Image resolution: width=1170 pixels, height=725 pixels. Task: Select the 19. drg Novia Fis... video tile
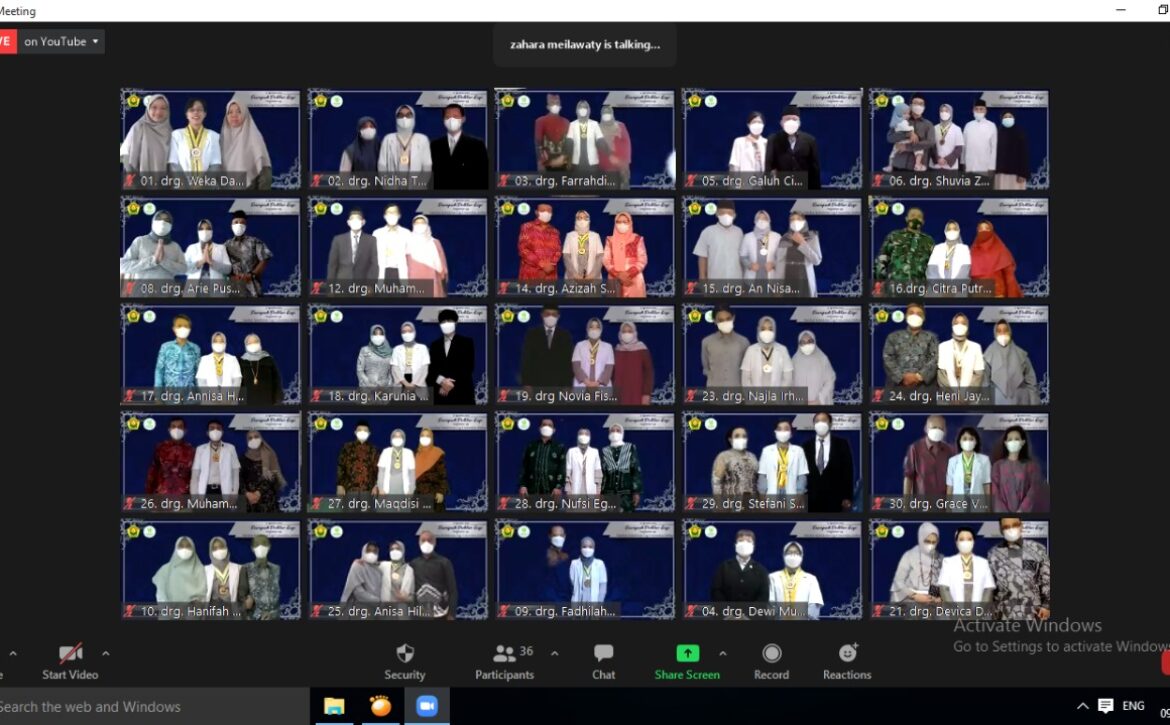click(x=585, y=355)
